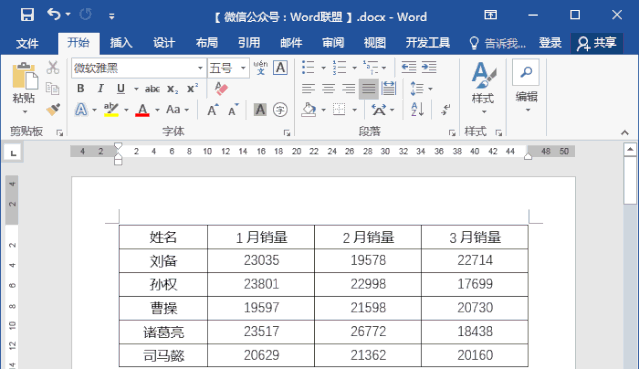Image resolution: width=639 pixels, height=369 pixels.
Task: Clear all formatting with eraser icon
Action: click(x=221, y=88)
